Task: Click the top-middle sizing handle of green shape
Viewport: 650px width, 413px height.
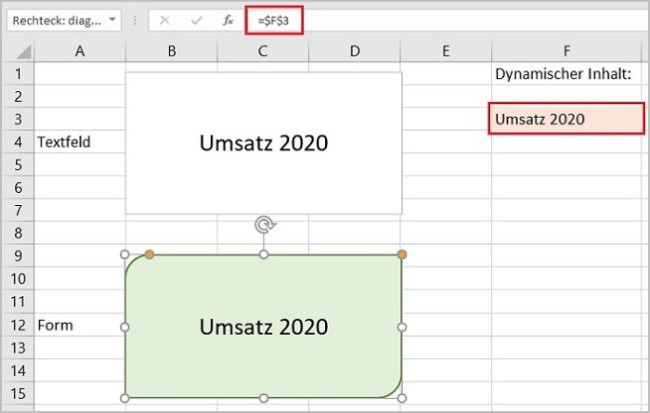Action: tap(263, 255)
